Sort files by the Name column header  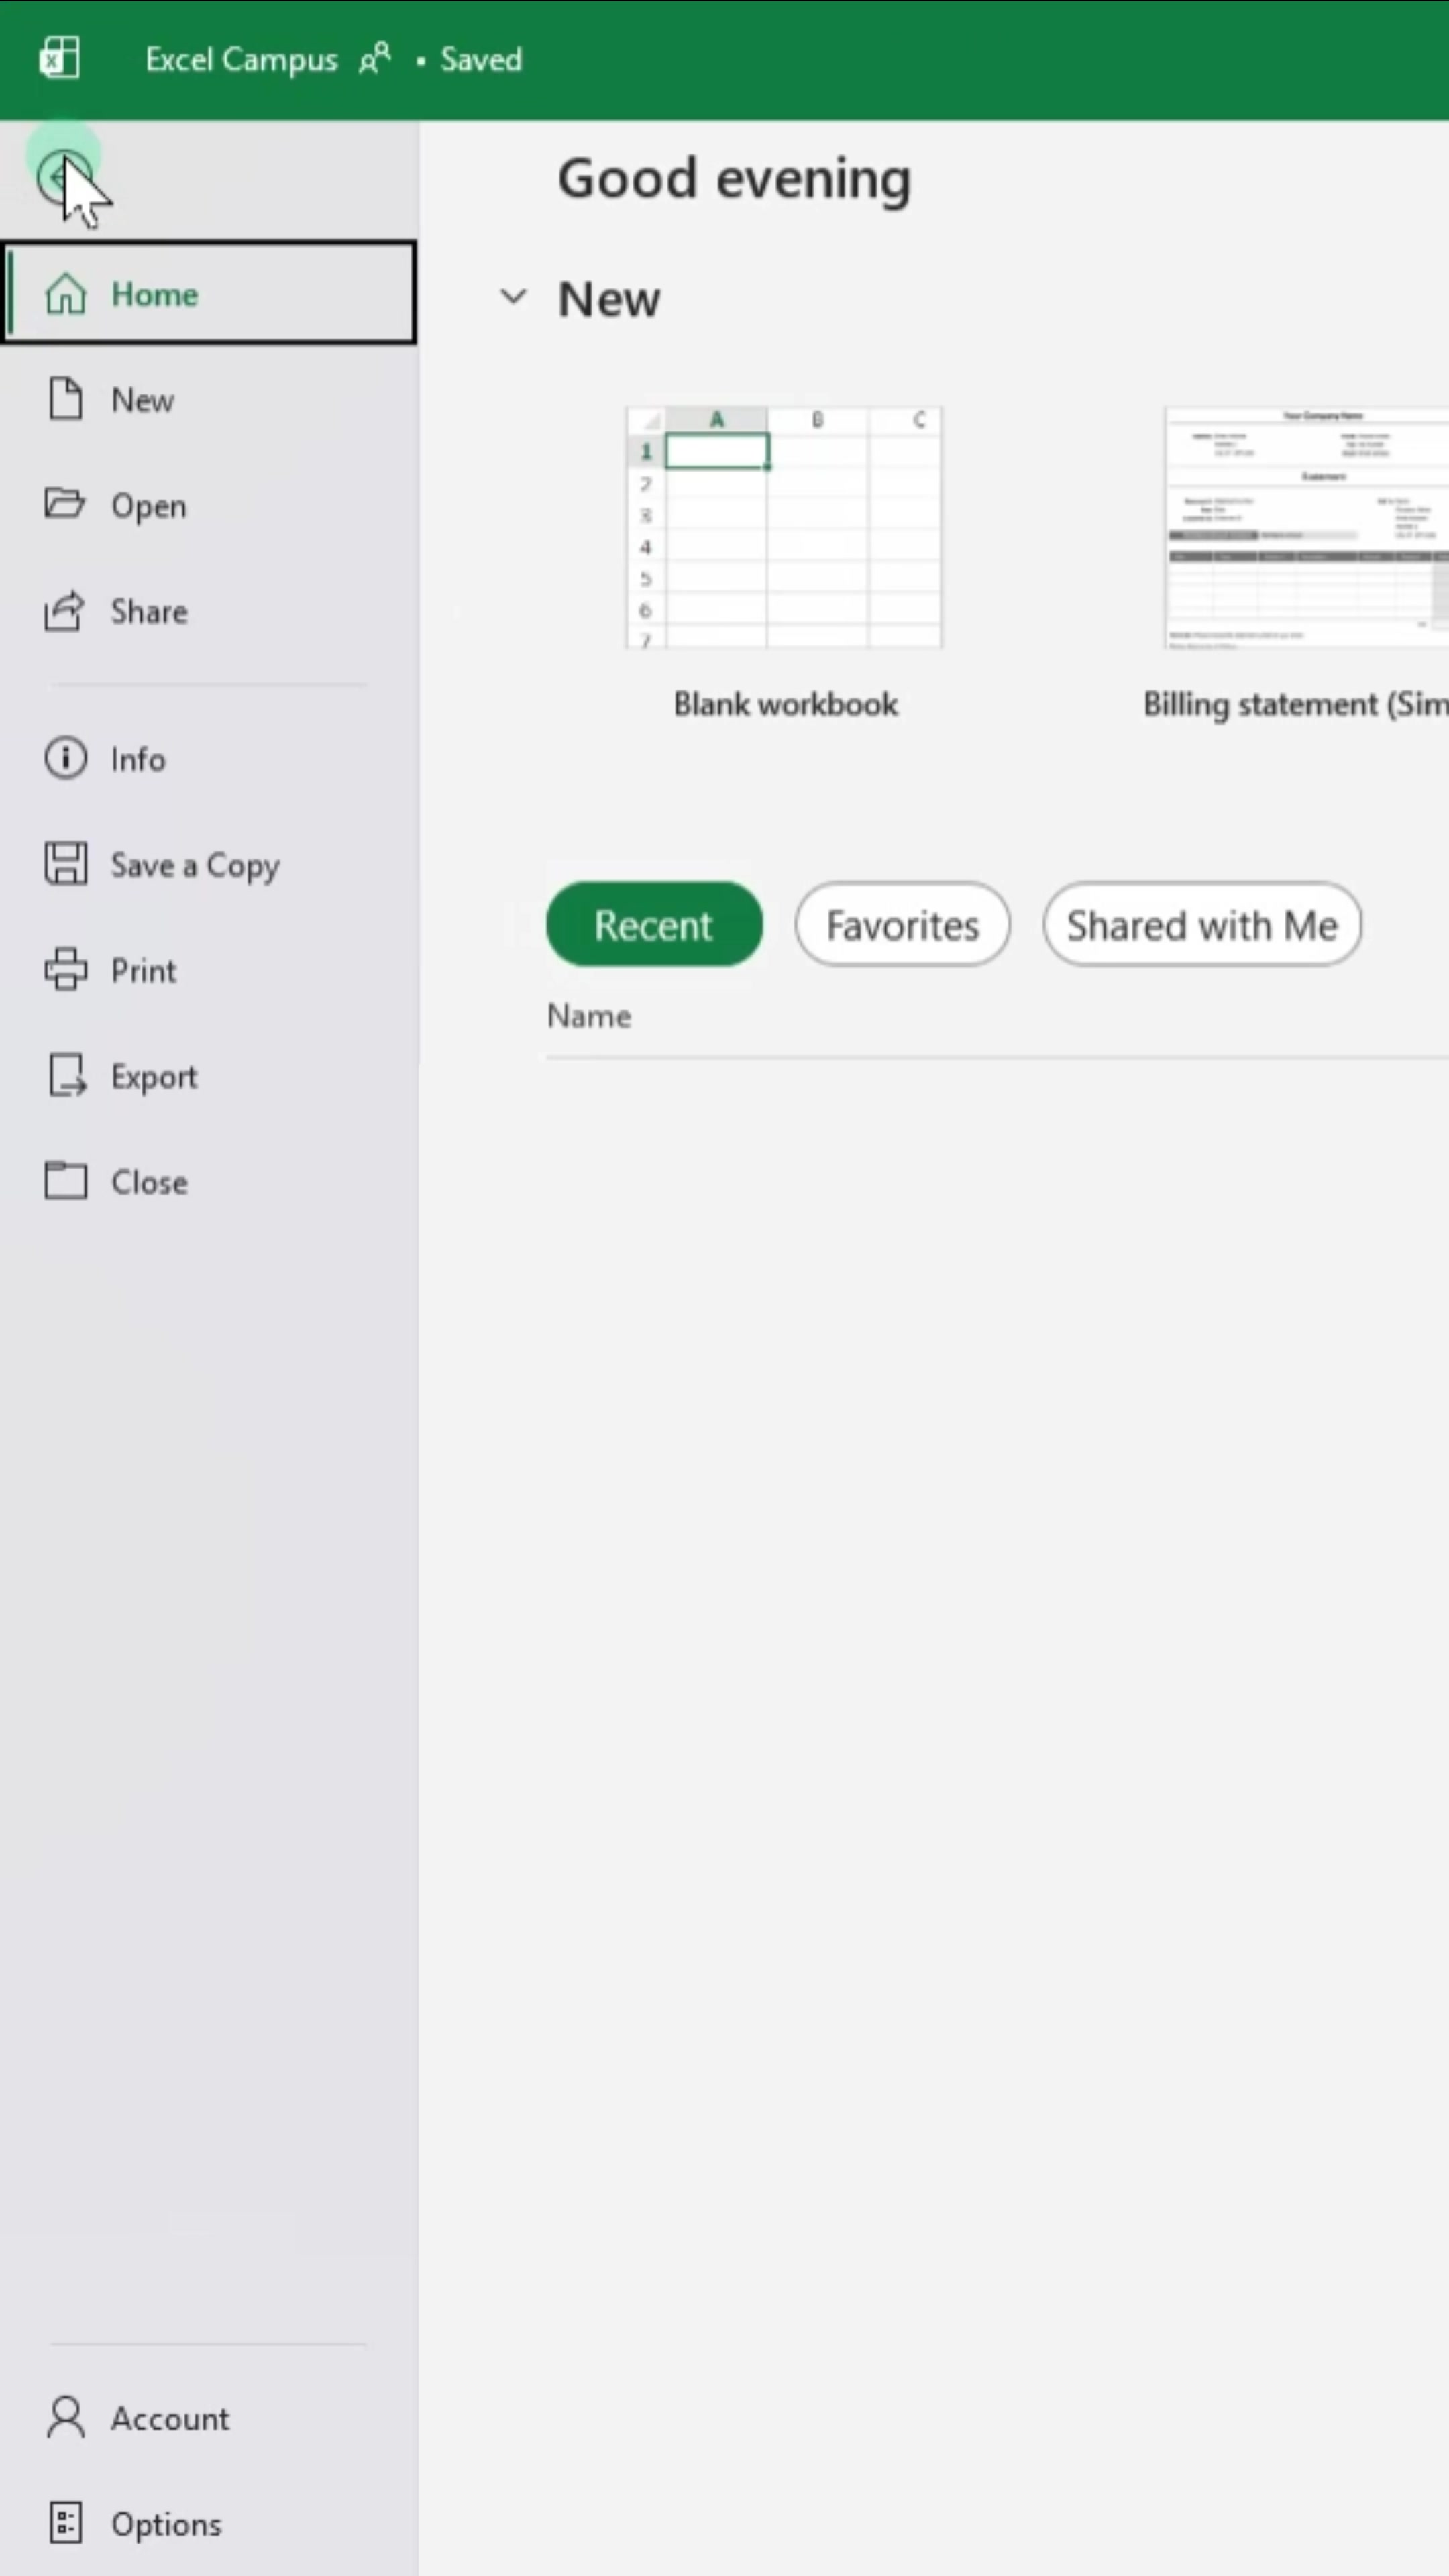(x=589, y=1016)
